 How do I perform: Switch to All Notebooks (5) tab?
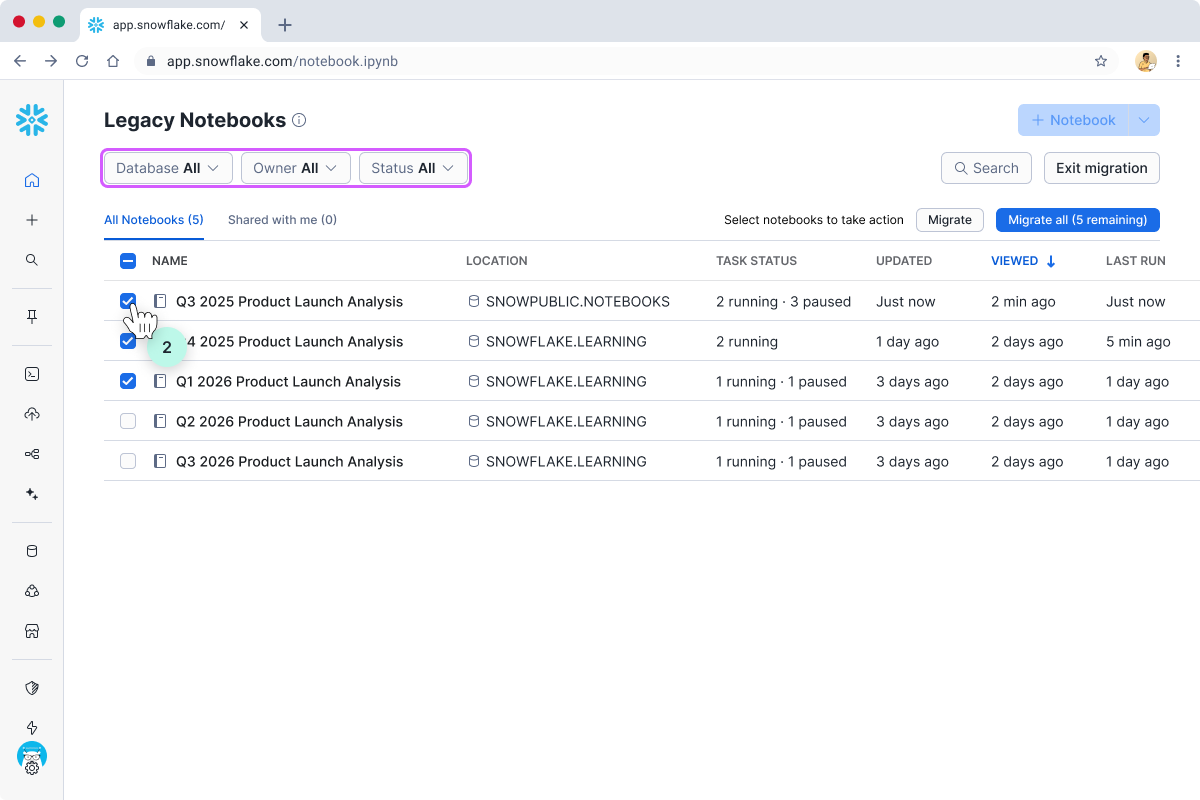tap(154, 220)
